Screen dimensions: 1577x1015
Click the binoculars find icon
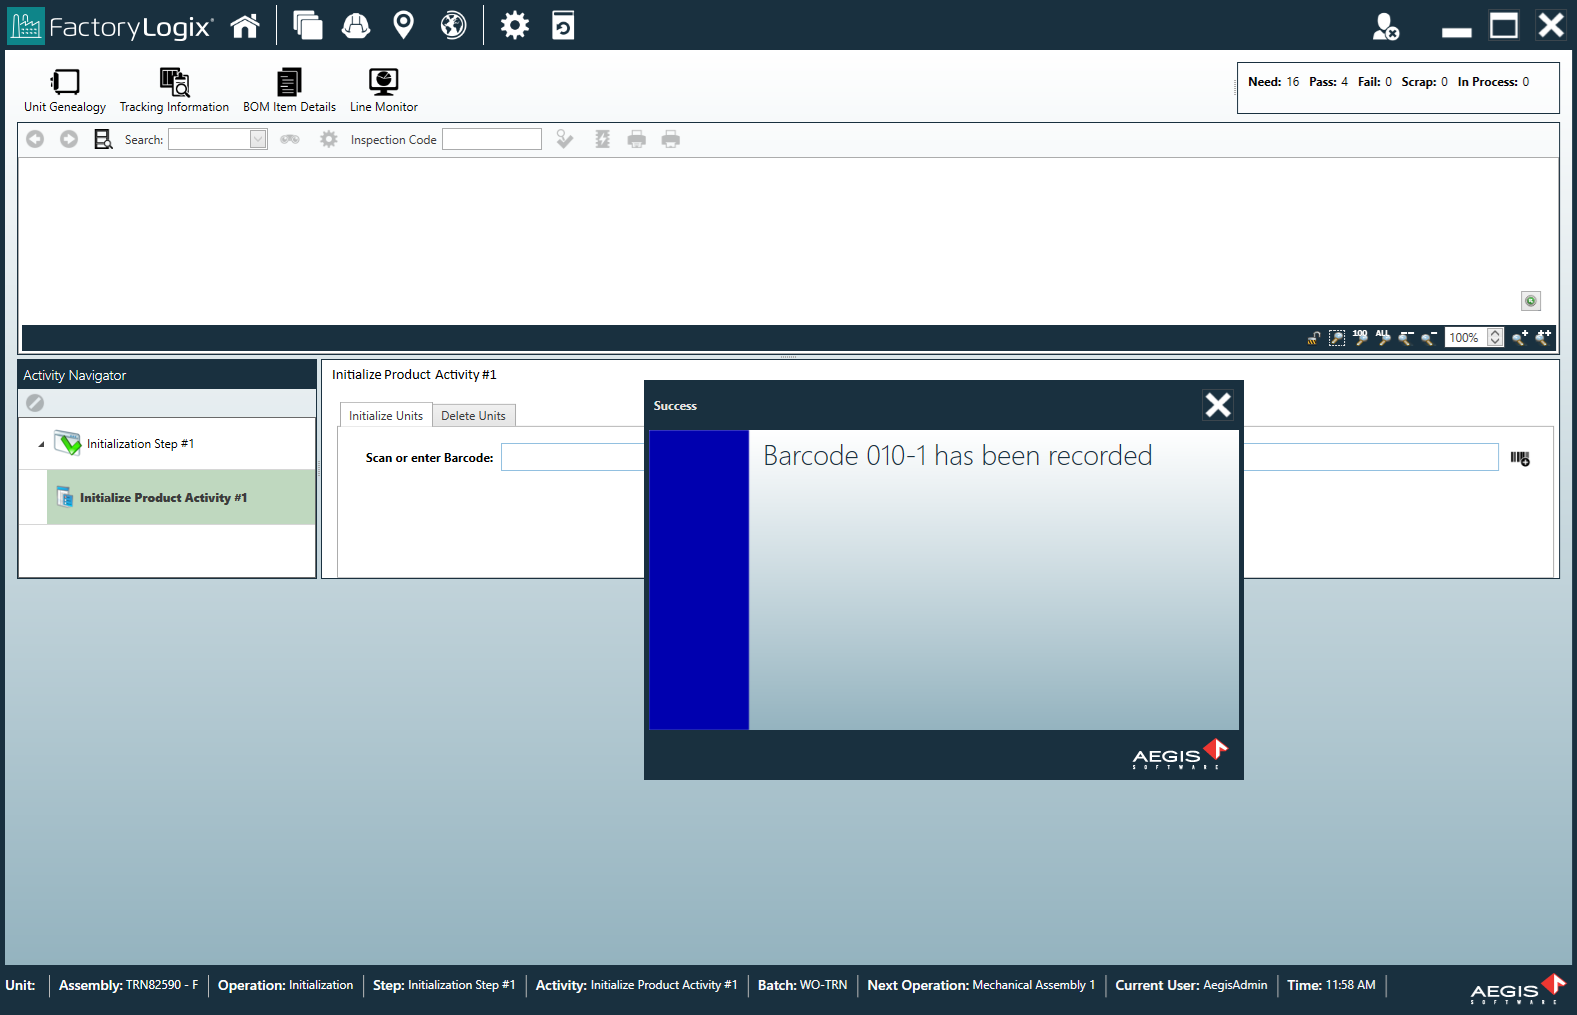click(290, 139)
